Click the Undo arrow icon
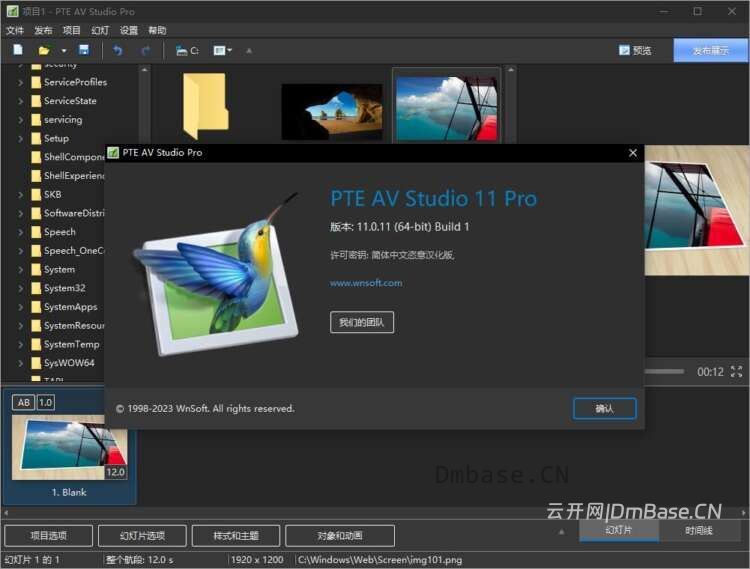The width and height of the screenshot is (750, 569). point(118,50)
